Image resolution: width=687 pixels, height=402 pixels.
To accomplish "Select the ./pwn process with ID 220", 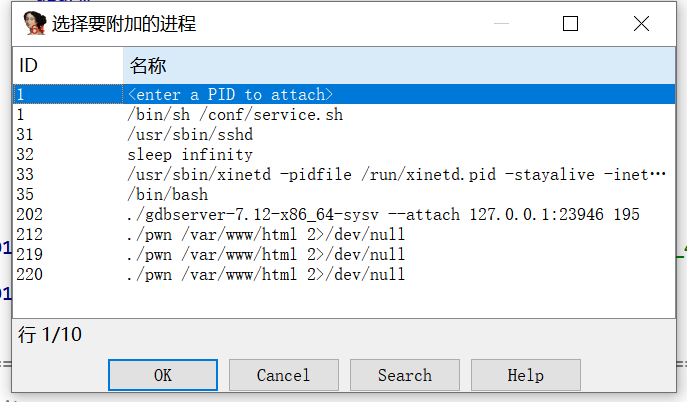I will click(x=344, y=275).
